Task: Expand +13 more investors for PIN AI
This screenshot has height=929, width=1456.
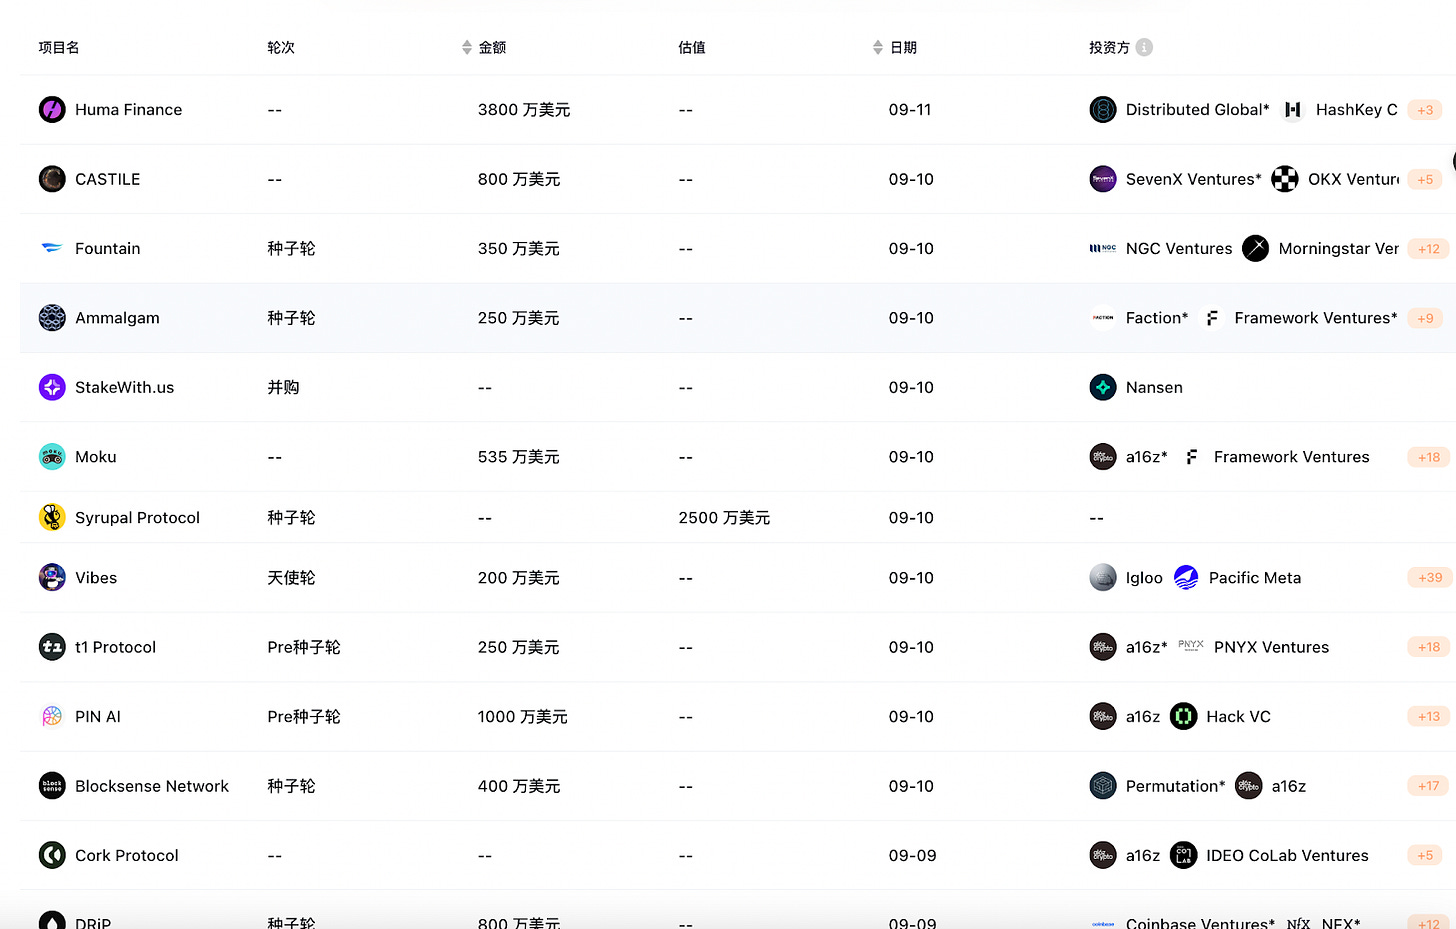Action: click(1428, 716)
